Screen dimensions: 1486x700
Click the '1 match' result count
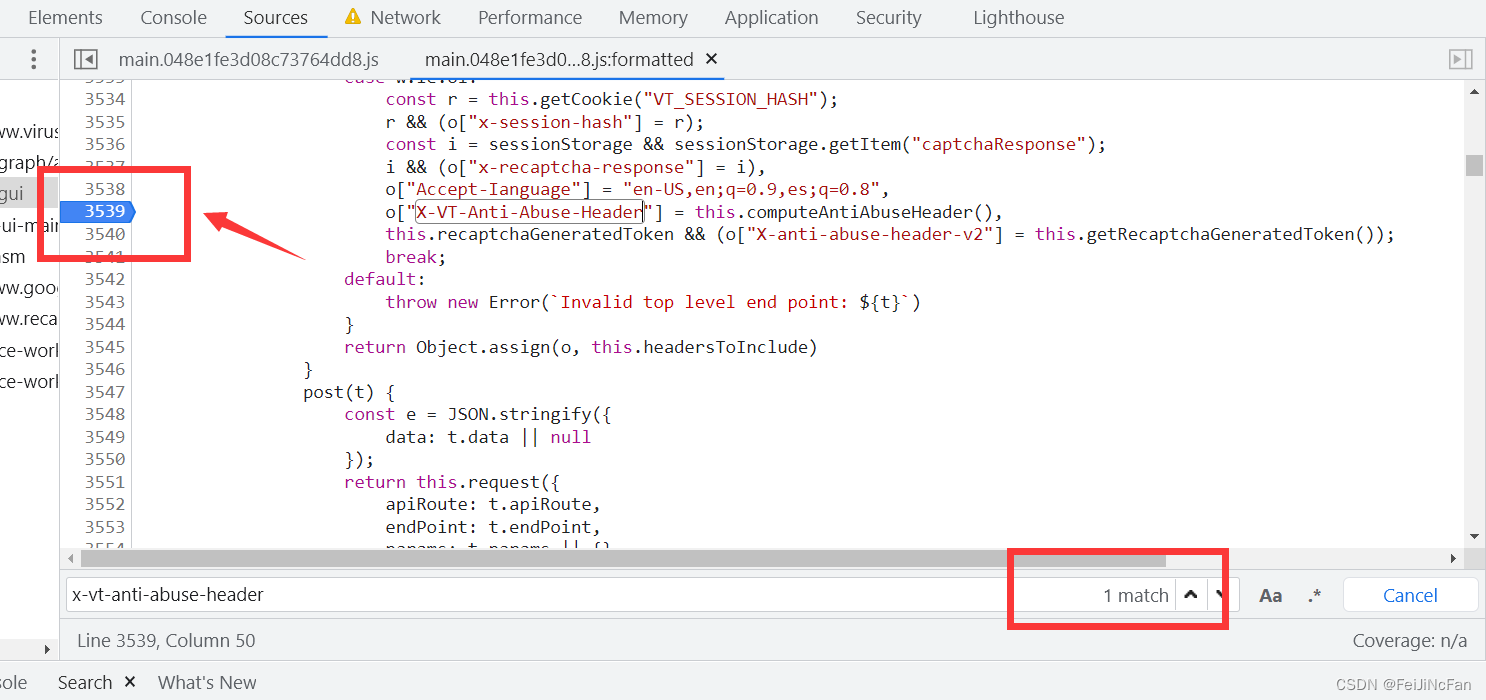click(x=1136, y=595)
